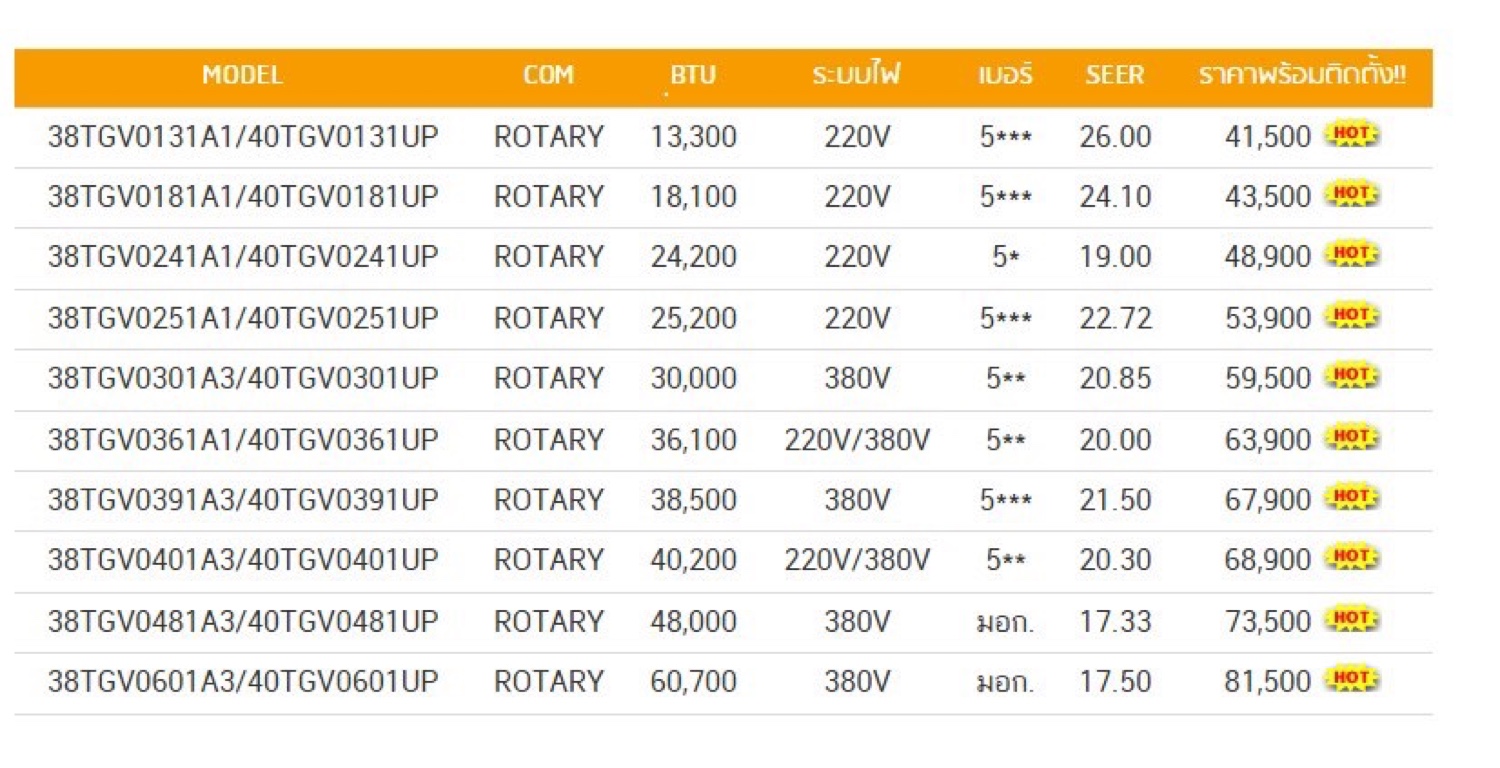This screenshot has width=1500, height=768.
Task: Click the MODEL column header
Action: coord(242,75)
